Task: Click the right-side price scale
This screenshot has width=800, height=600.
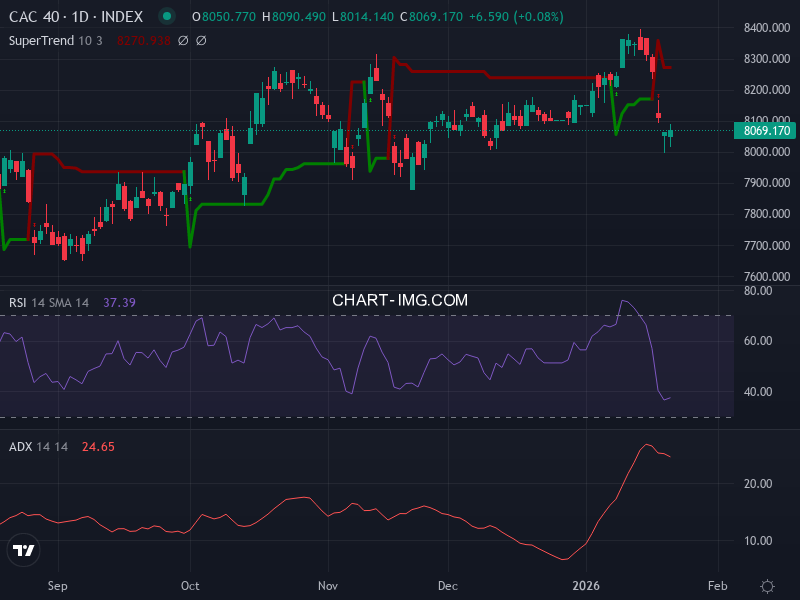Action: click(x=763, y=200)
